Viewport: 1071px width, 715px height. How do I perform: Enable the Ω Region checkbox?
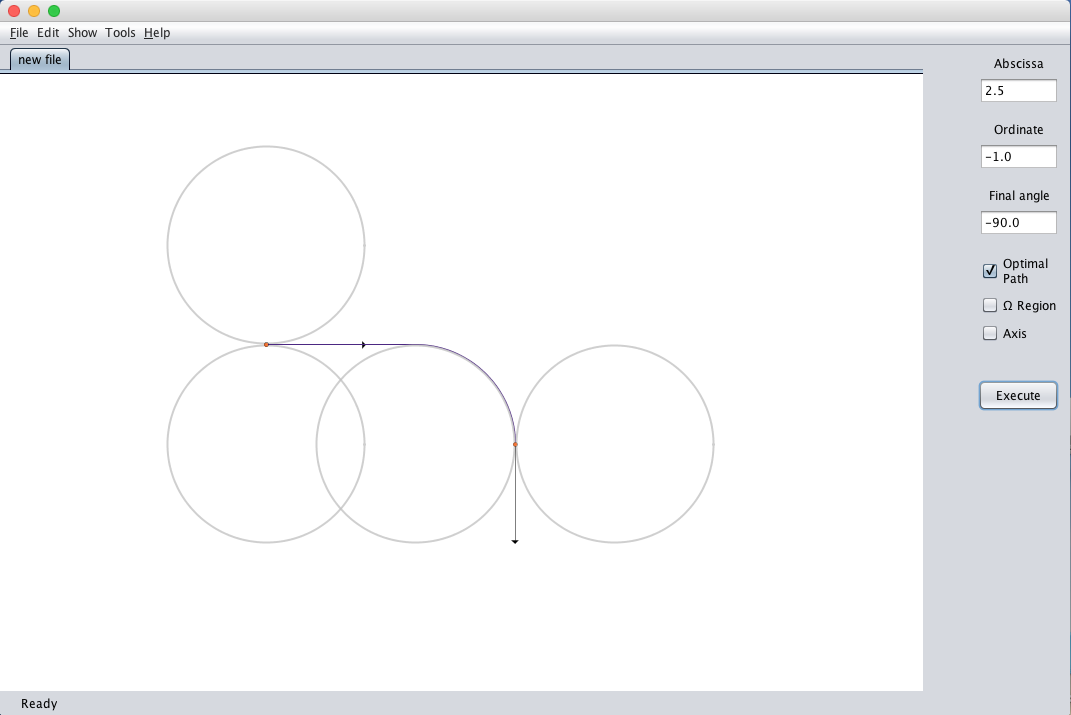[x=990, y=306]
